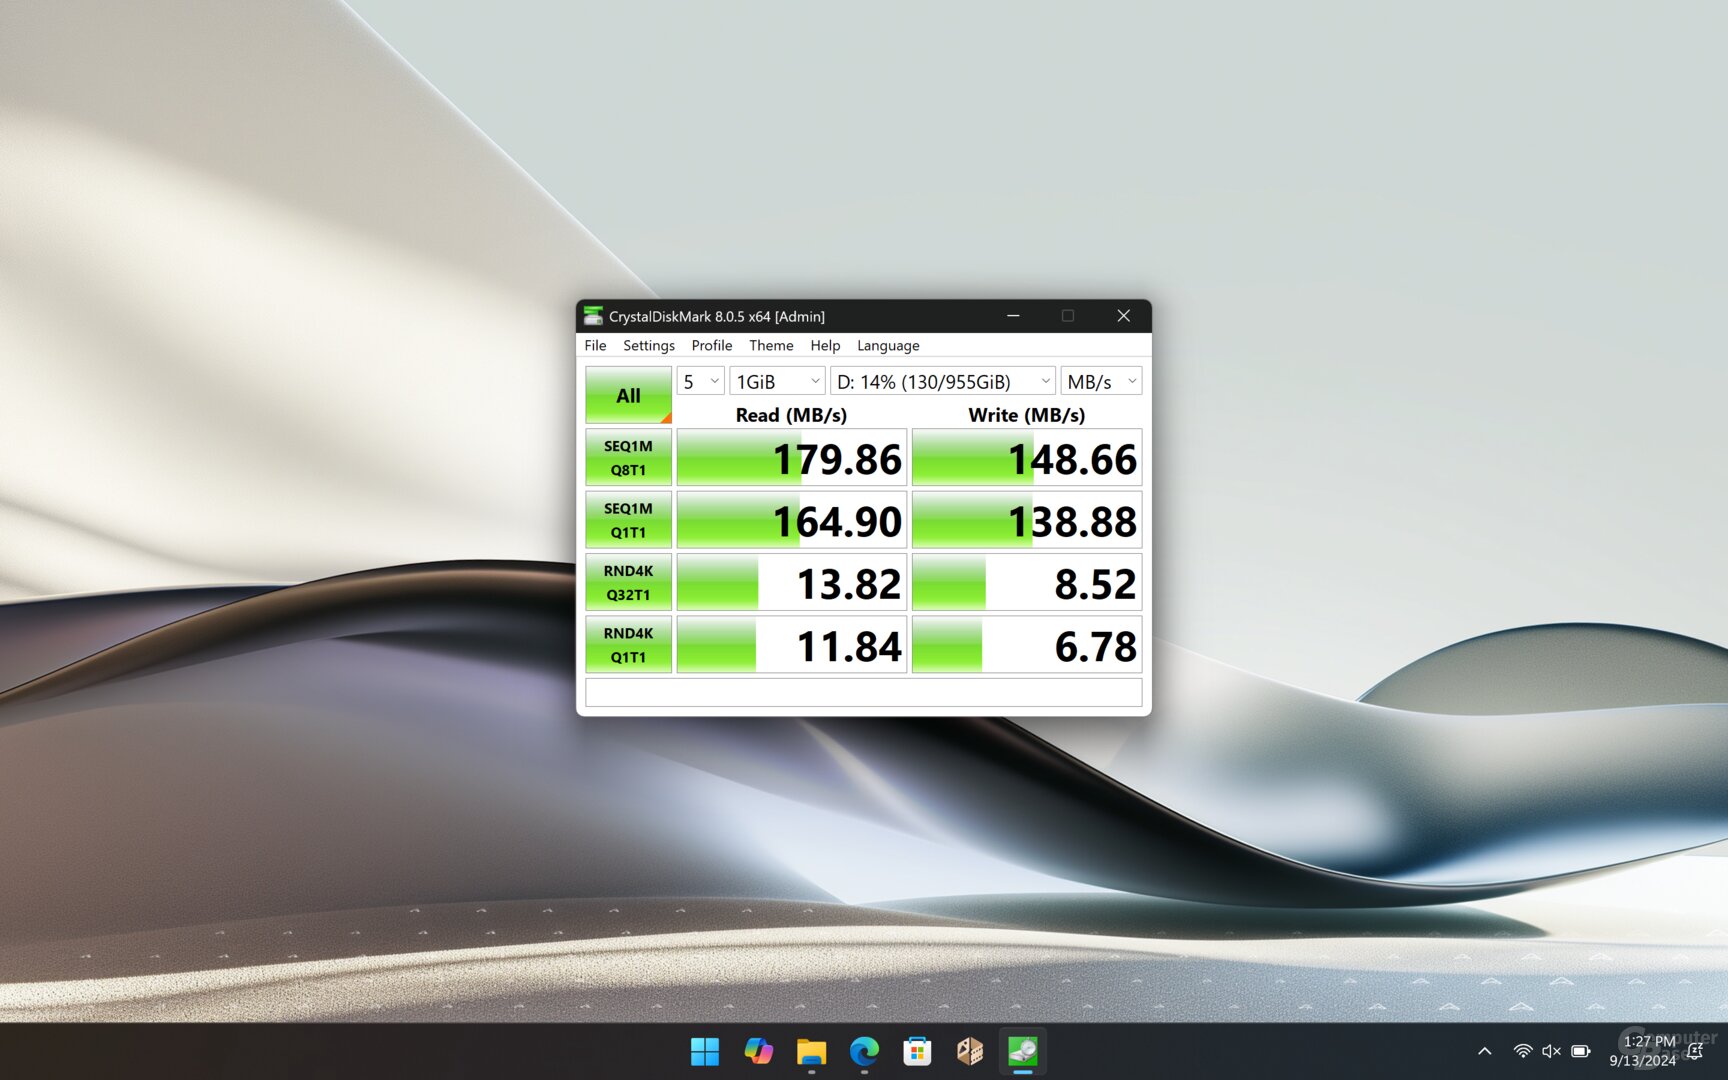Run the RND4K Q32T1 benchmark
This screenshot has width=1728, height=1080.
point(628,583)
